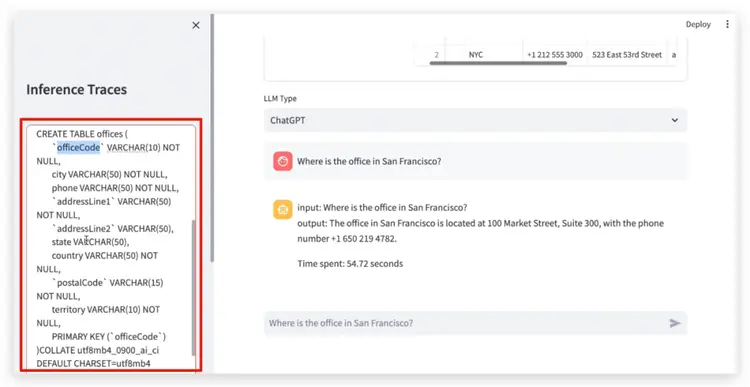Select the 523 East 53rd Street cell

pyautogui.click(x=627, y=55)
